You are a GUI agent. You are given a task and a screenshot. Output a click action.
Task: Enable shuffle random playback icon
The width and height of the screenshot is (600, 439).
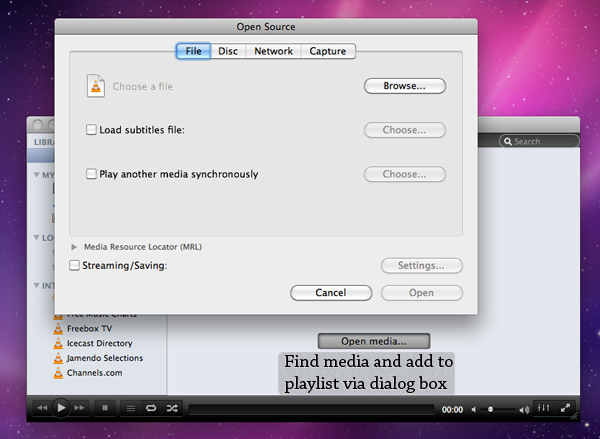click(x=172, y=408)
